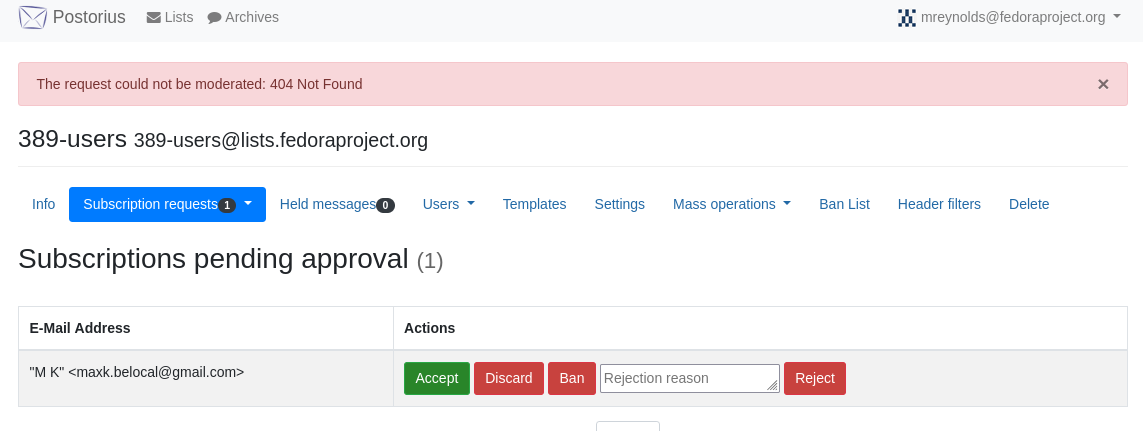Switch to the Templates tab
Image resolution: width=1143 pixels, height=431 pixels.
pos(534,204)
